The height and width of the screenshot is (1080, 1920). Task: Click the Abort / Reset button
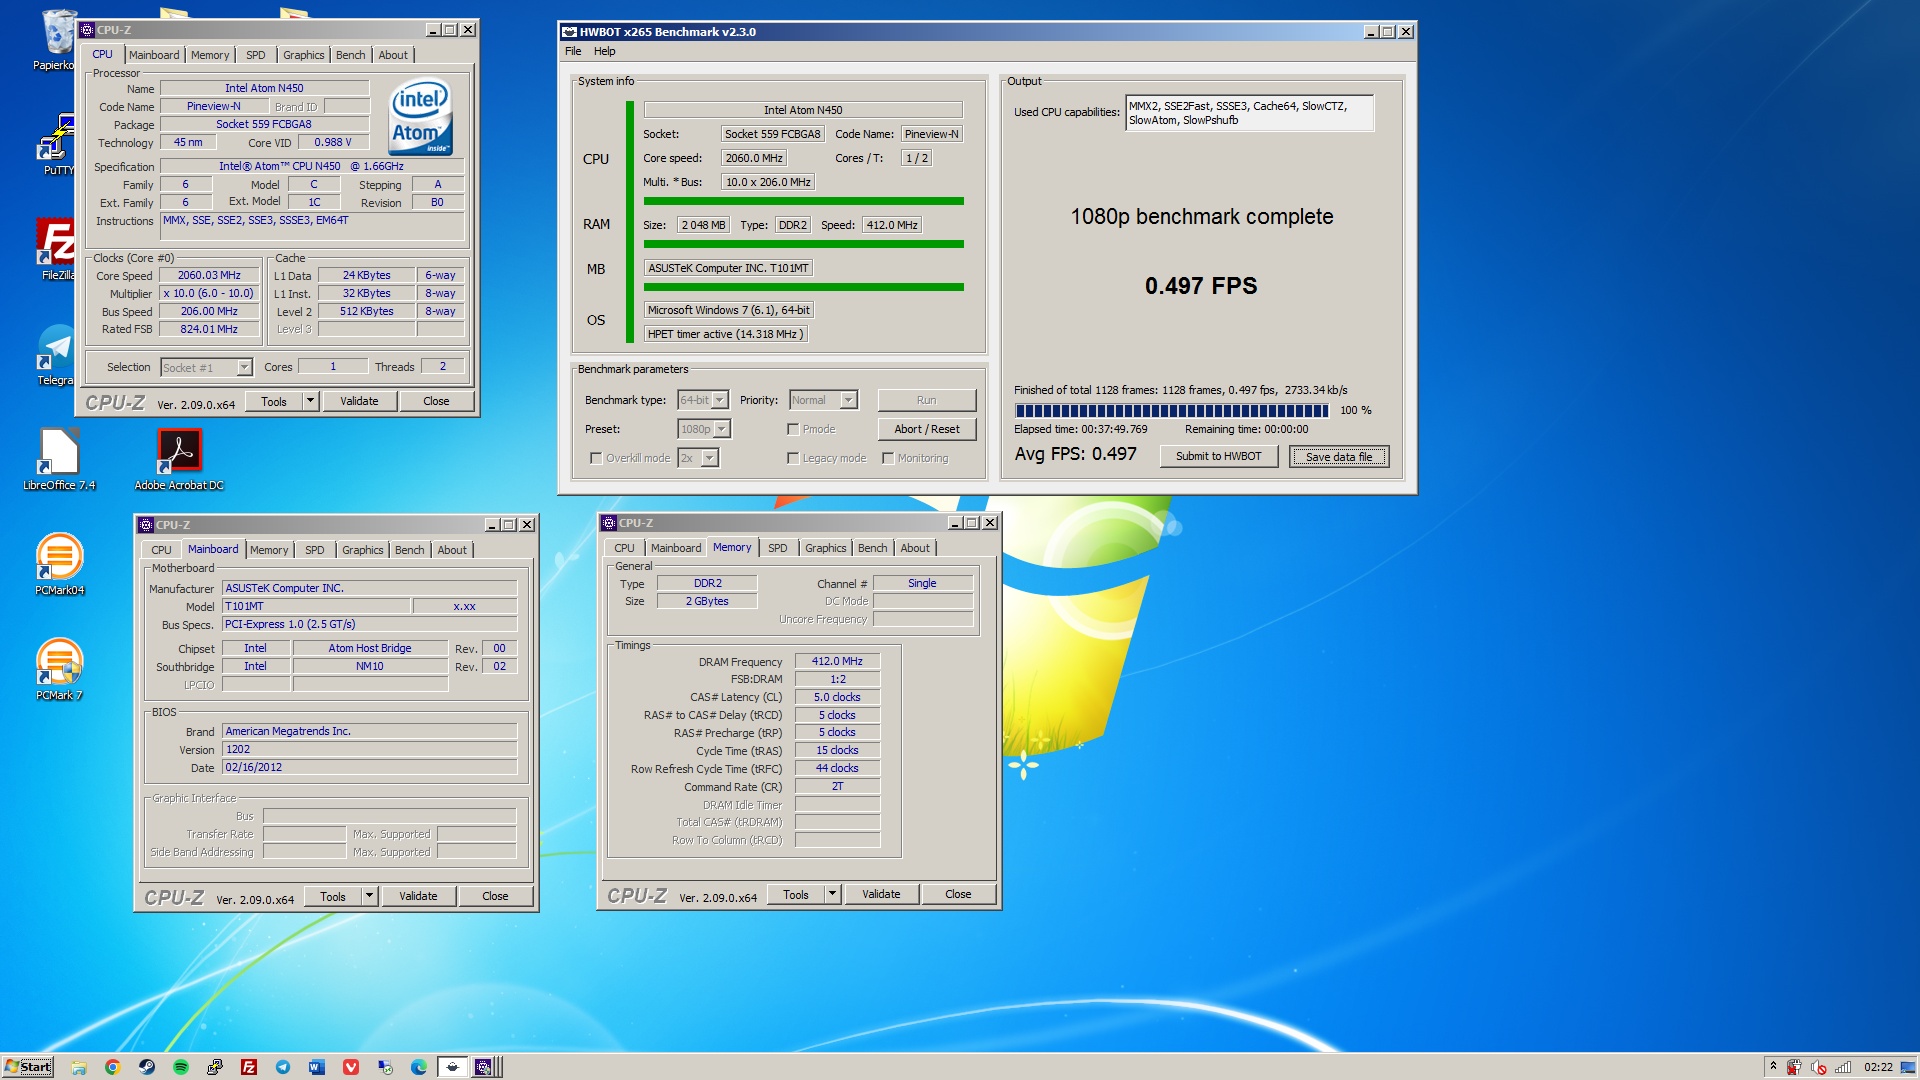[927, 429]
